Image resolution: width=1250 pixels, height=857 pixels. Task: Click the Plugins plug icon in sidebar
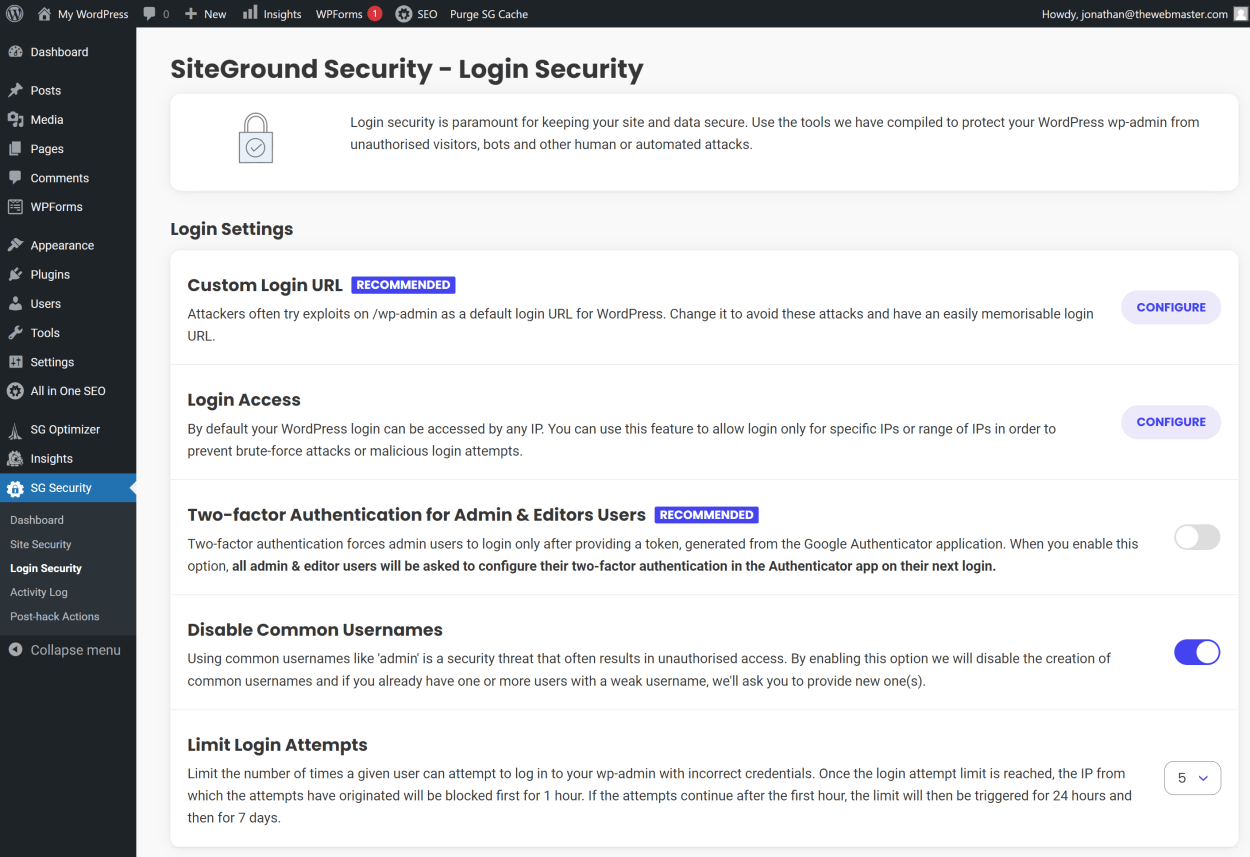(x=15, y=274)
